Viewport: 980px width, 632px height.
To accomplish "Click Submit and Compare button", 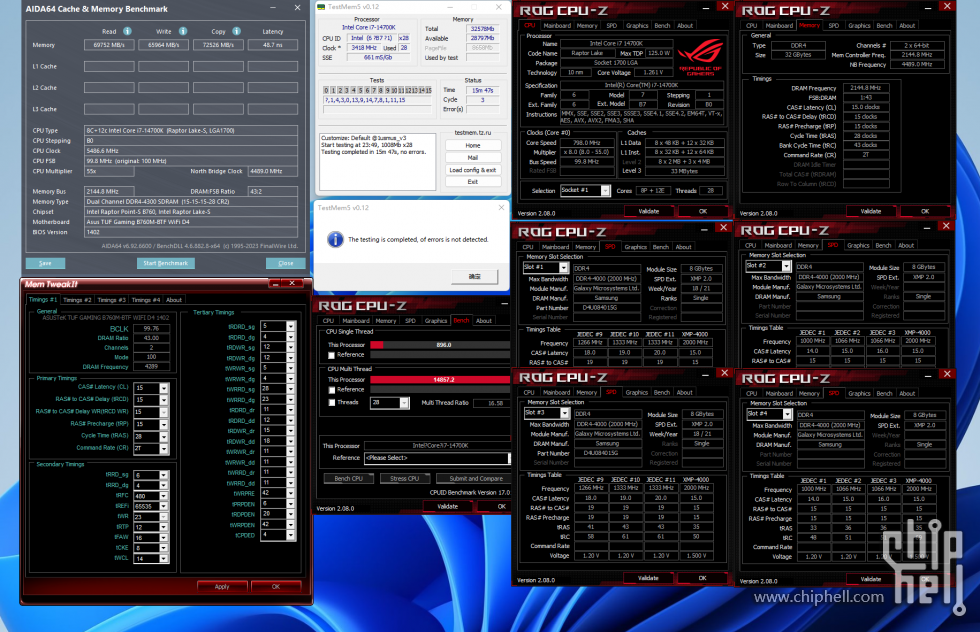I will pos(476,478).
